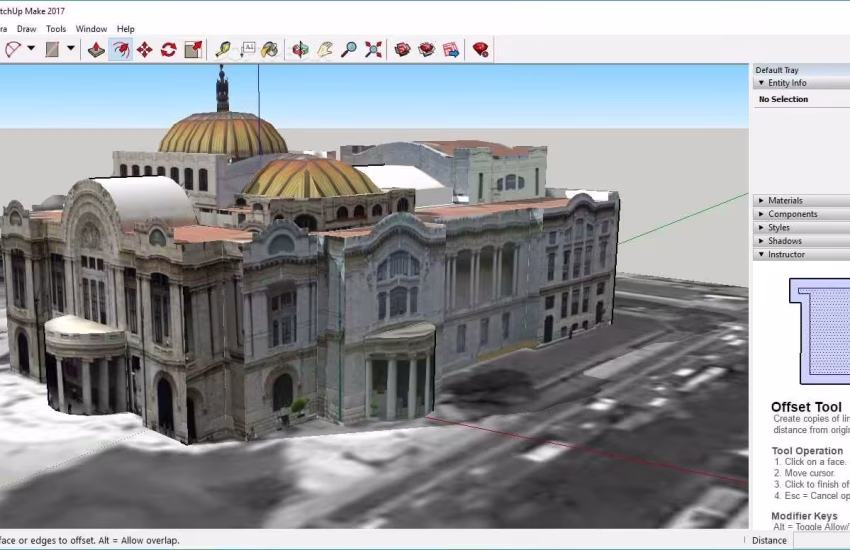This screenshot has height=550, width=850.
Task: Select the Orbit tool
Action: [300, 50]
